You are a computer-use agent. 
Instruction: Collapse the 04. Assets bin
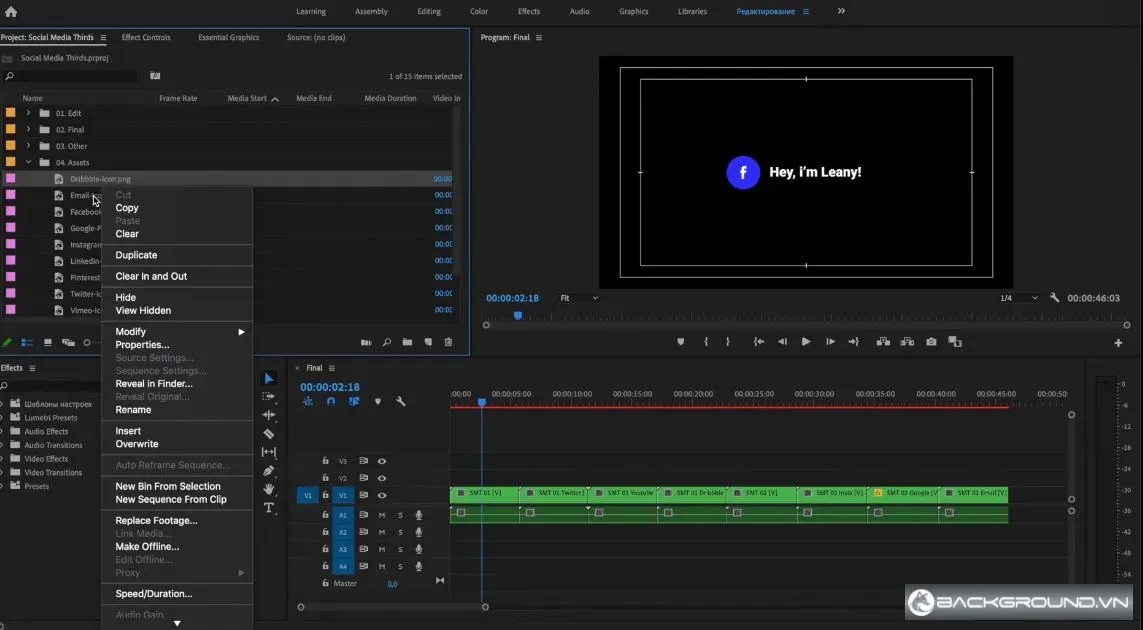(x=28, y=162)
